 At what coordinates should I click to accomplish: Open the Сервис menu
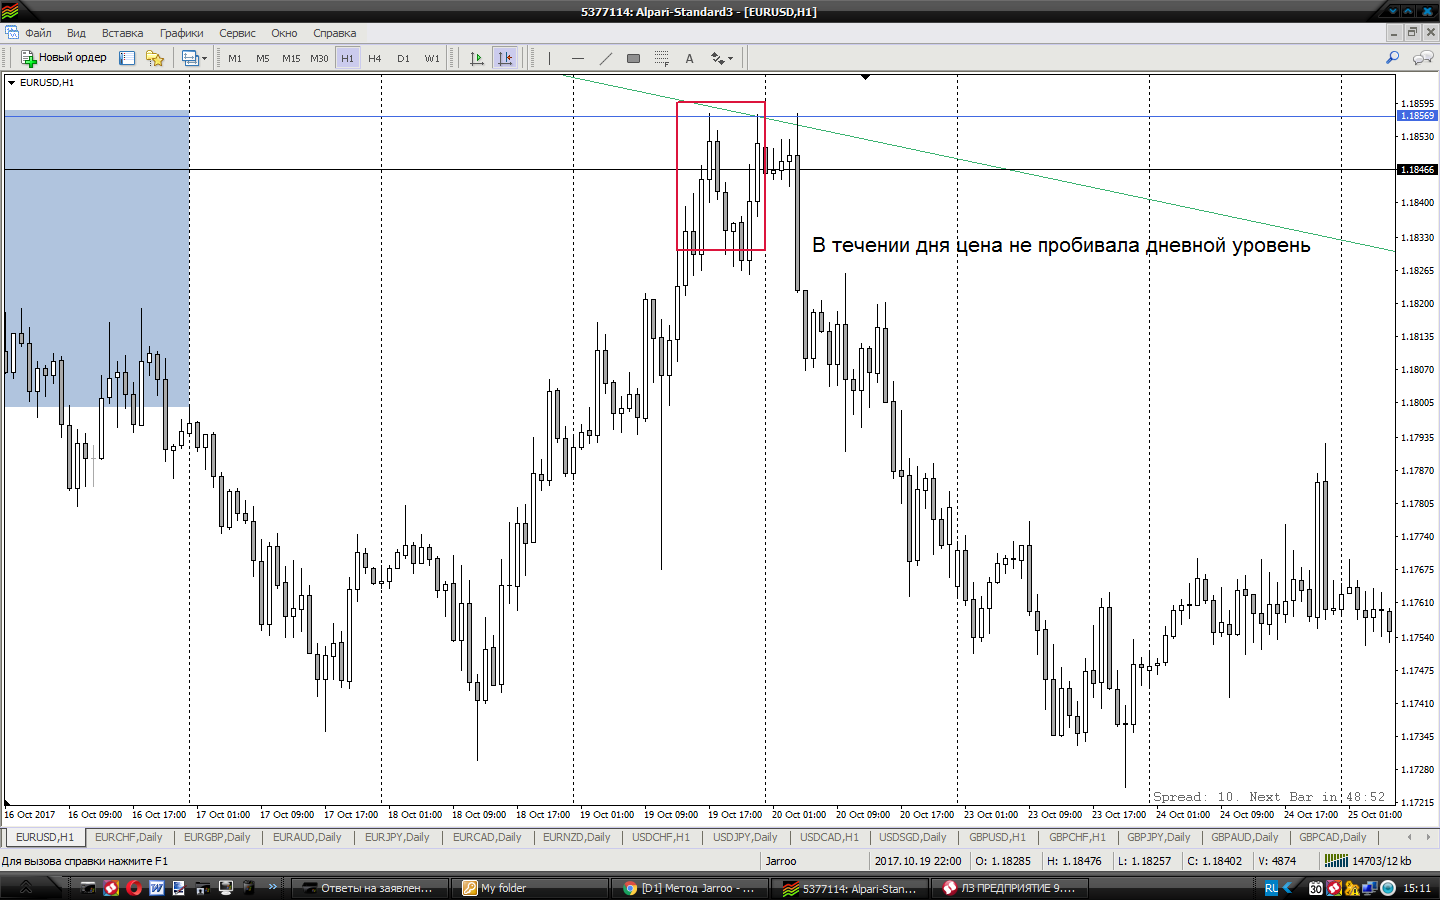pyautogui.click(x=237, y=33)
